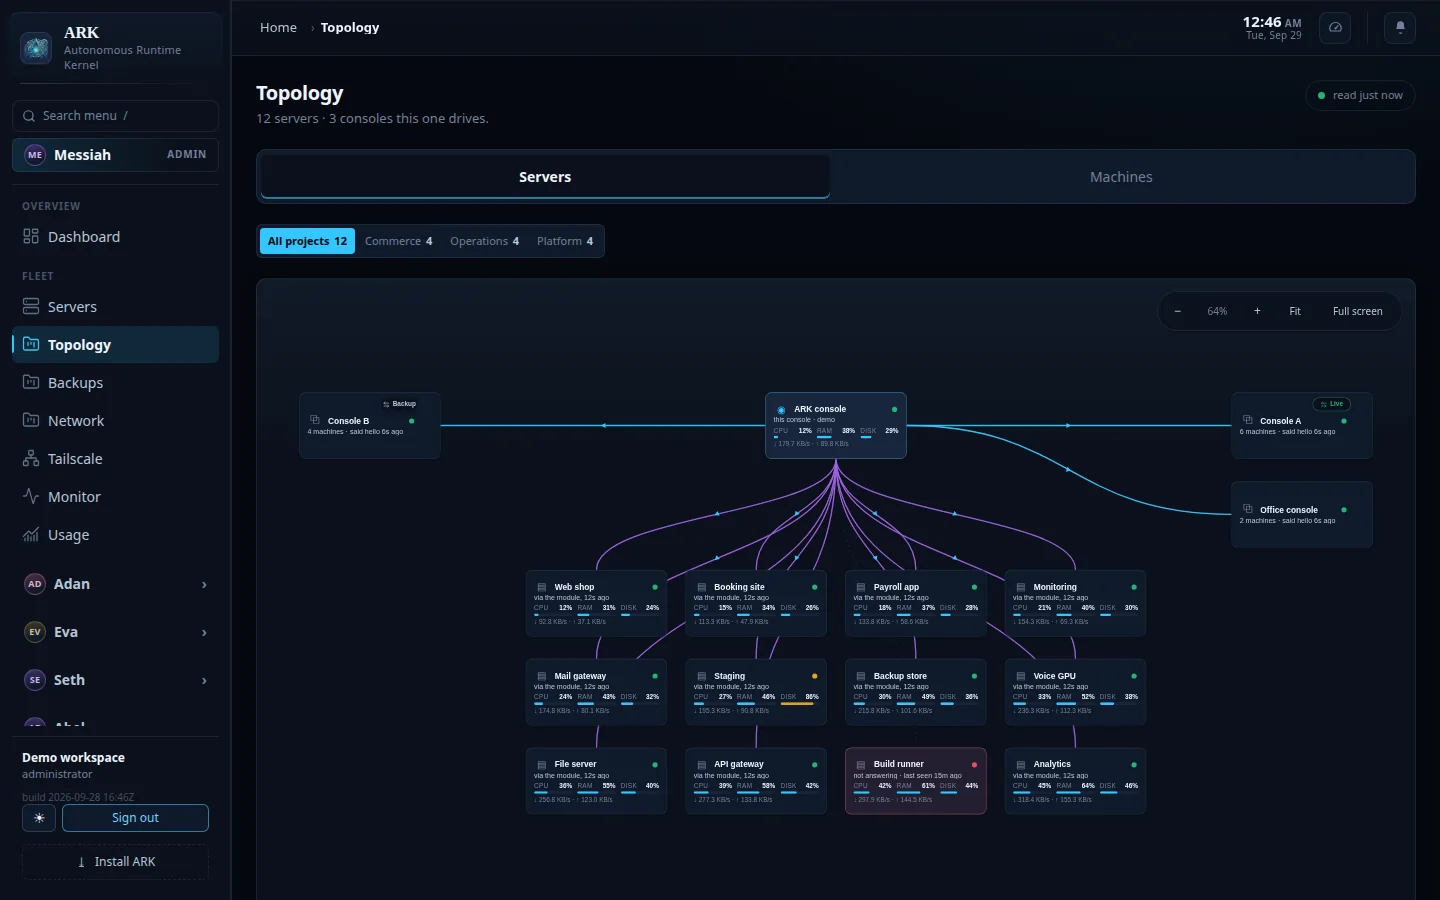Click the 'read just now' status
The height and width of the screenshot is (900, 1440).
pos(1360,96)
